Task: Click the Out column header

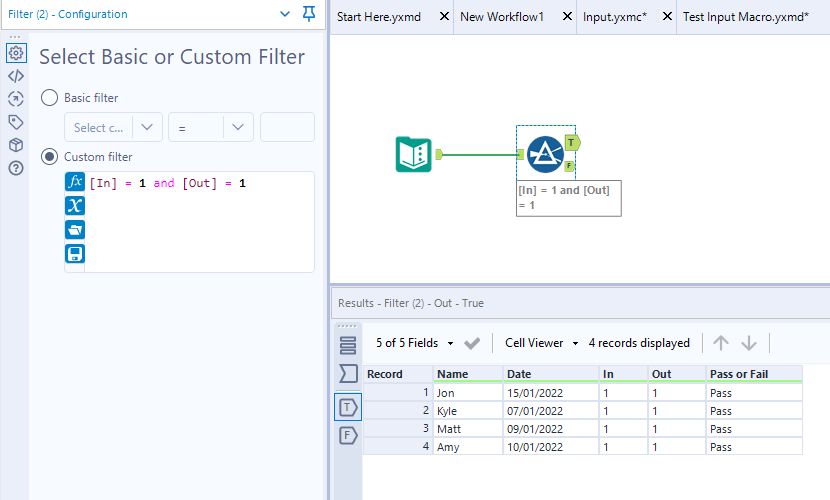Action: coord(677,374)
